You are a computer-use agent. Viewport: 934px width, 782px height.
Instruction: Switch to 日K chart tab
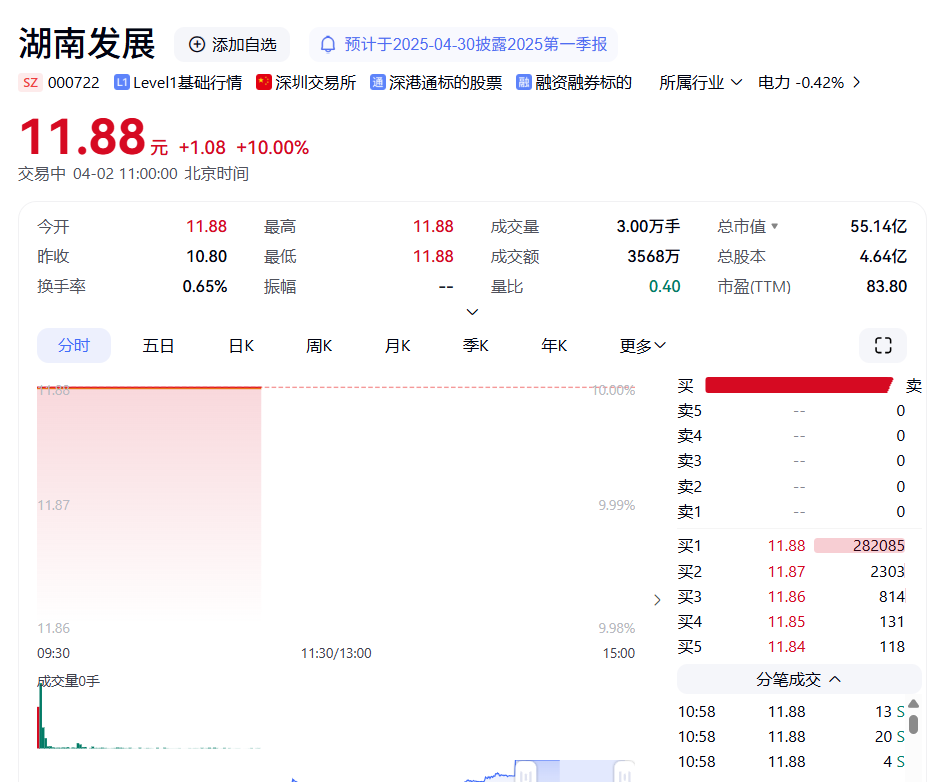(241, 345)
